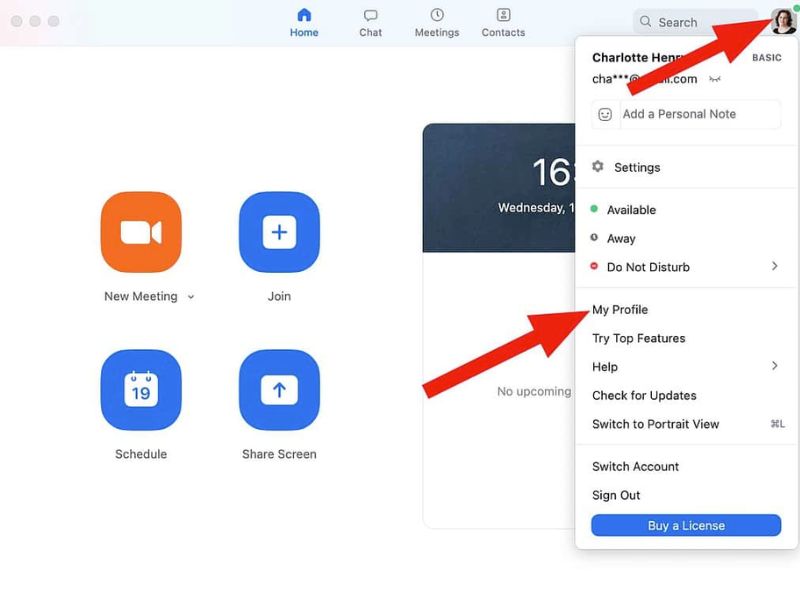Click the Charlotte name text
The image size is (800, 600).
(619, 58)
